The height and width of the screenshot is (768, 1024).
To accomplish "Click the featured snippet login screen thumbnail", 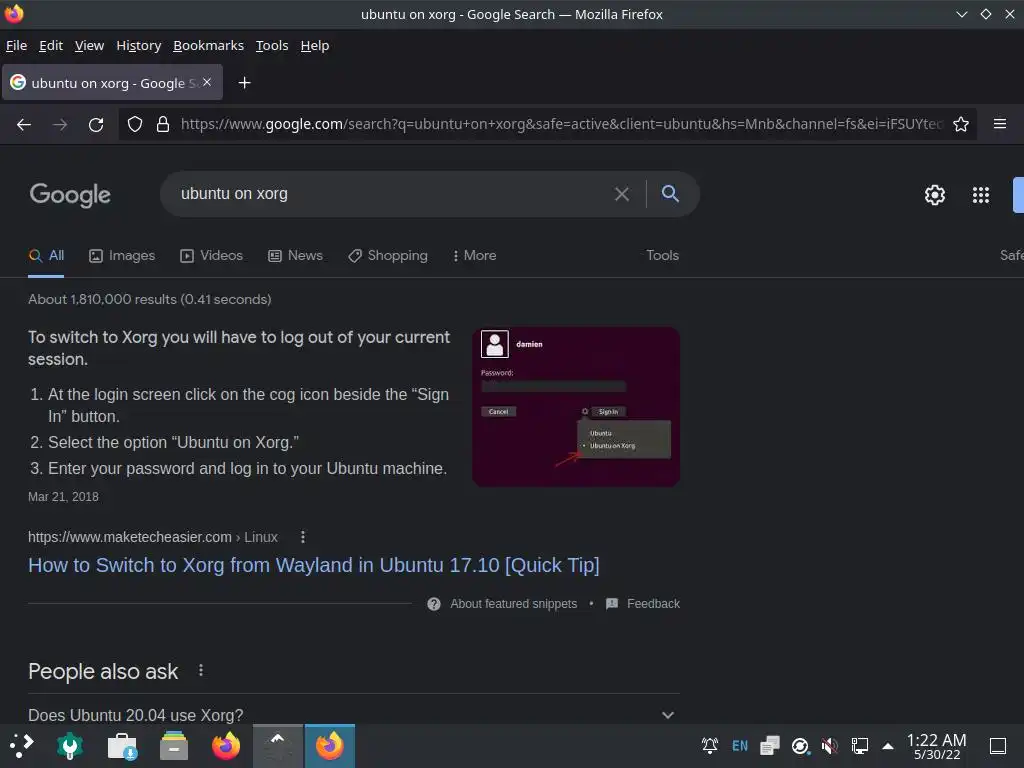I will tap(576, 407).
